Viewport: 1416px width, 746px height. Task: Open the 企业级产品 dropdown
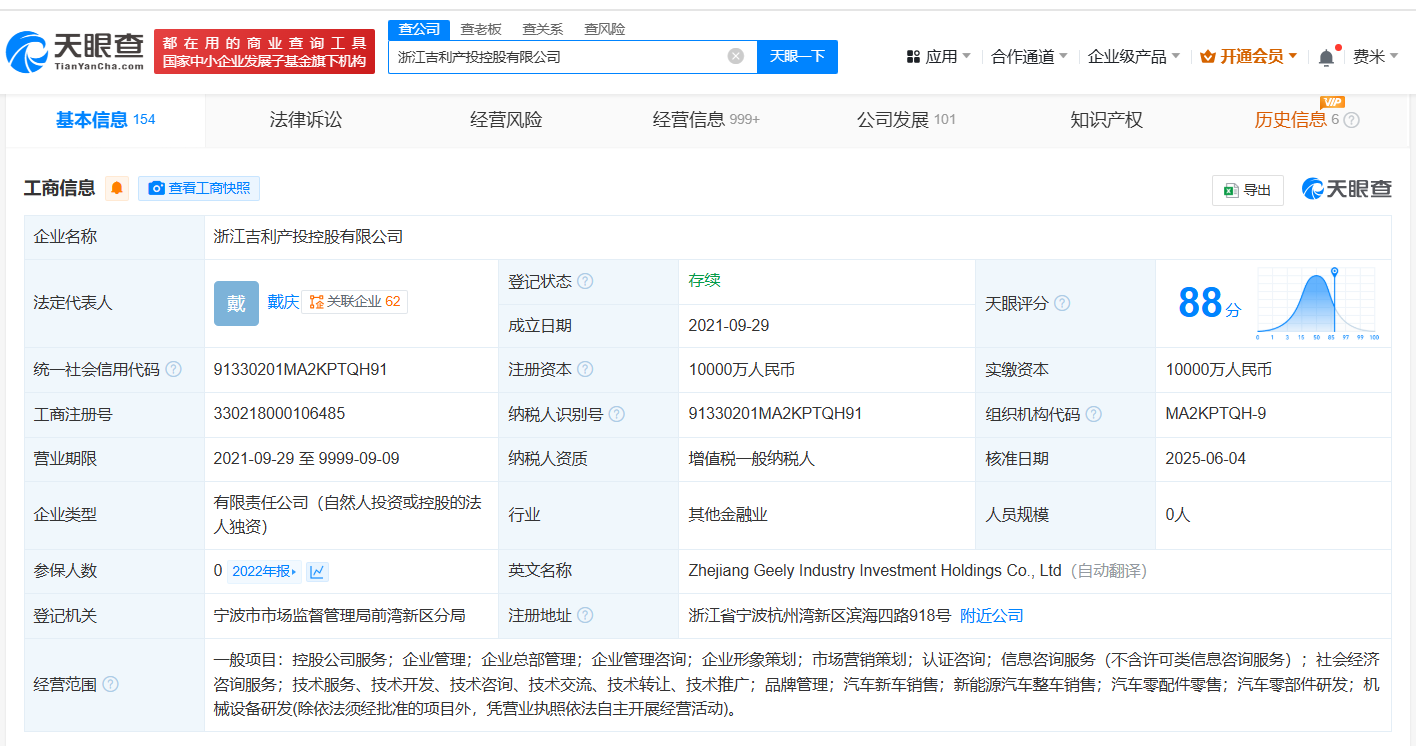click(x=1133, y=57)
